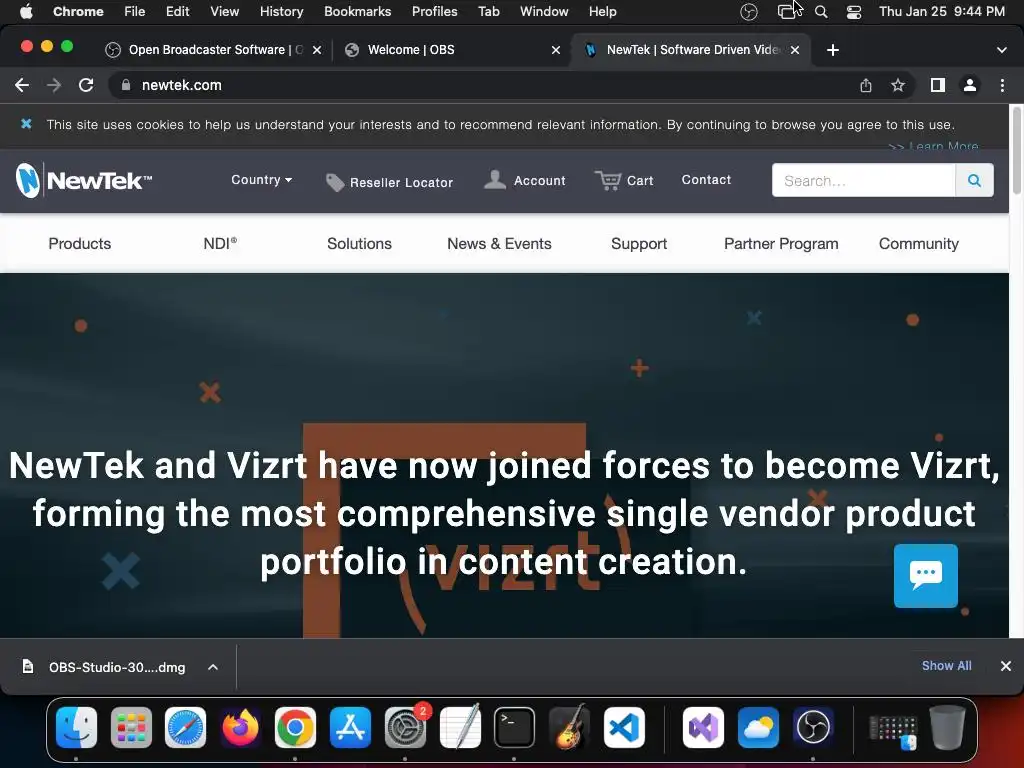The height and width of the screenshot is (768, 1024).
Task: Expand OBS-Studio dmg download options chevron
Action: tap(213, 667)
